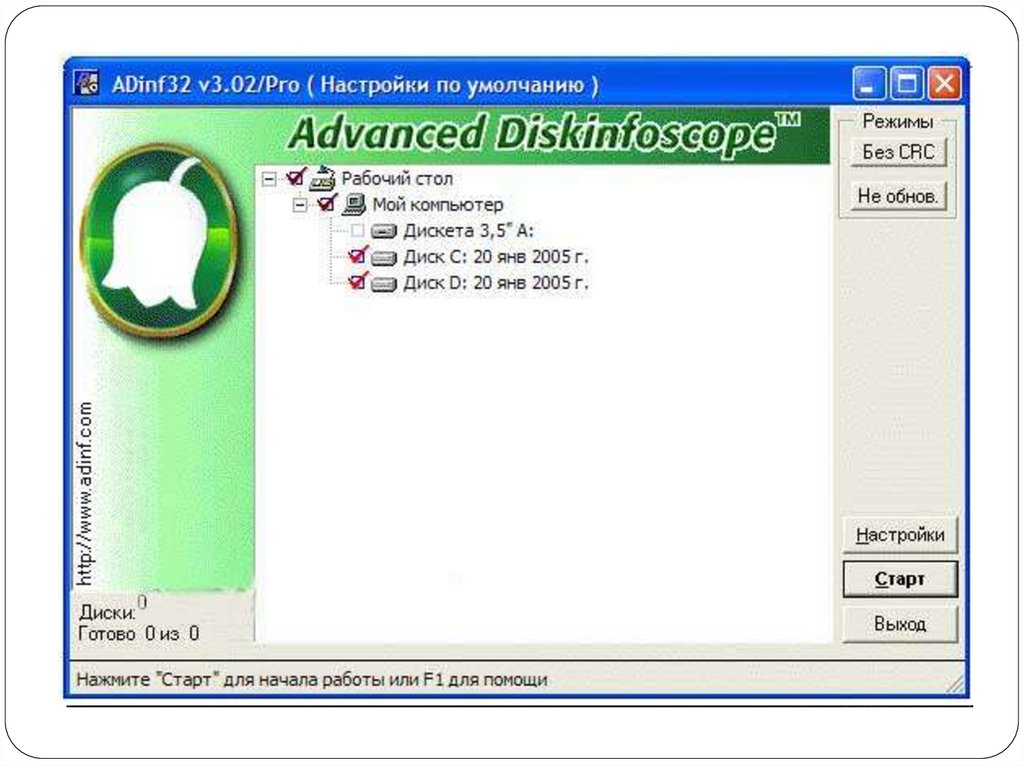Image resolution: width=1024 pixels, height=767 pixels.
Task: Click the Диски: label text
Action: click(107, 613)
